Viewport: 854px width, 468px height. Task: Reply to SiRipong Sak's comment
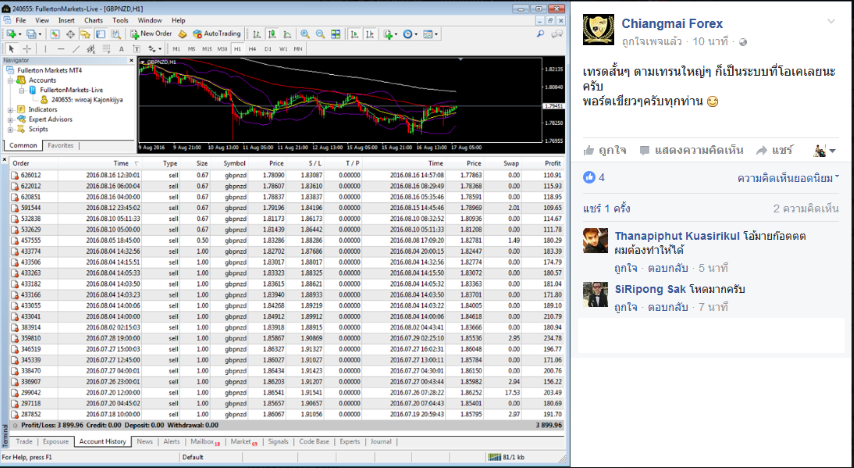click(x=667, y=307)
